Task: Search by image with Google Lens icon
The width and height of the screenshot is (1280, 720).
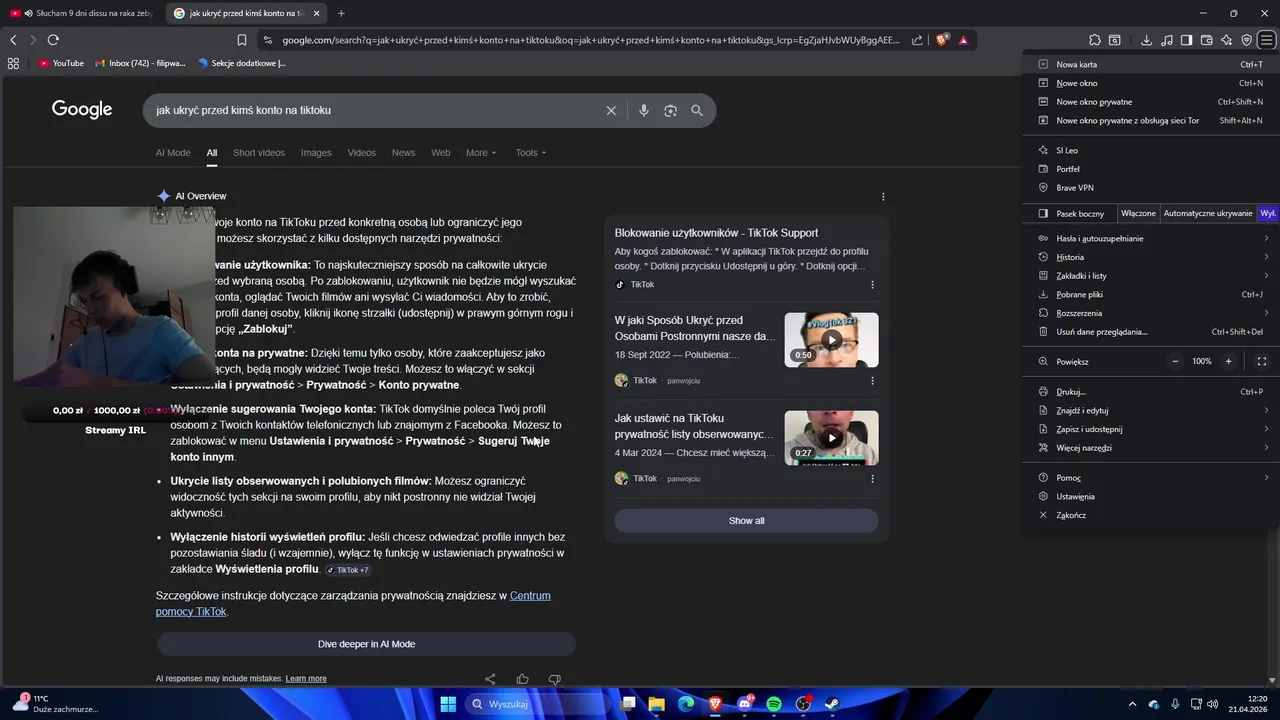Action: [x=671, y=110]
